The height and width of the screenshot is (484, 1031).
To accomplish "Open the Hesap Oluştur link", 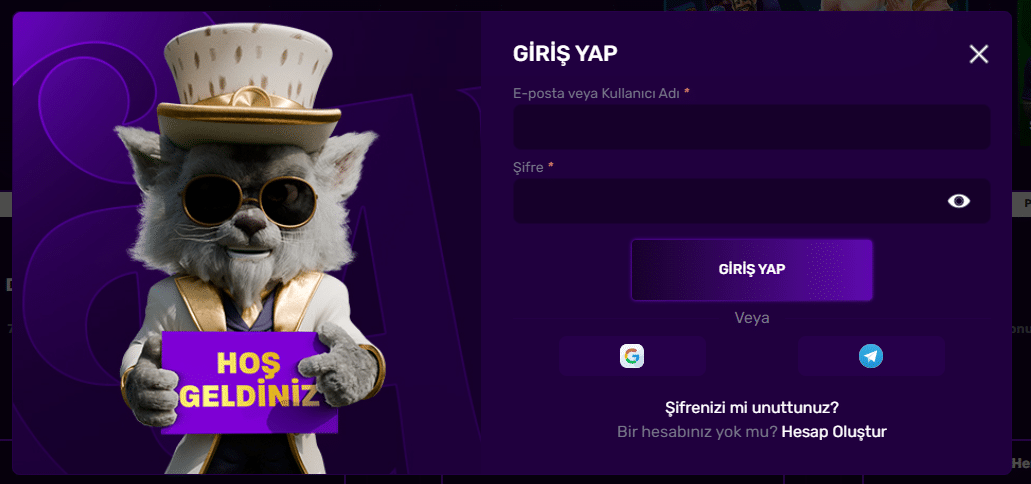I will [834, 432].
